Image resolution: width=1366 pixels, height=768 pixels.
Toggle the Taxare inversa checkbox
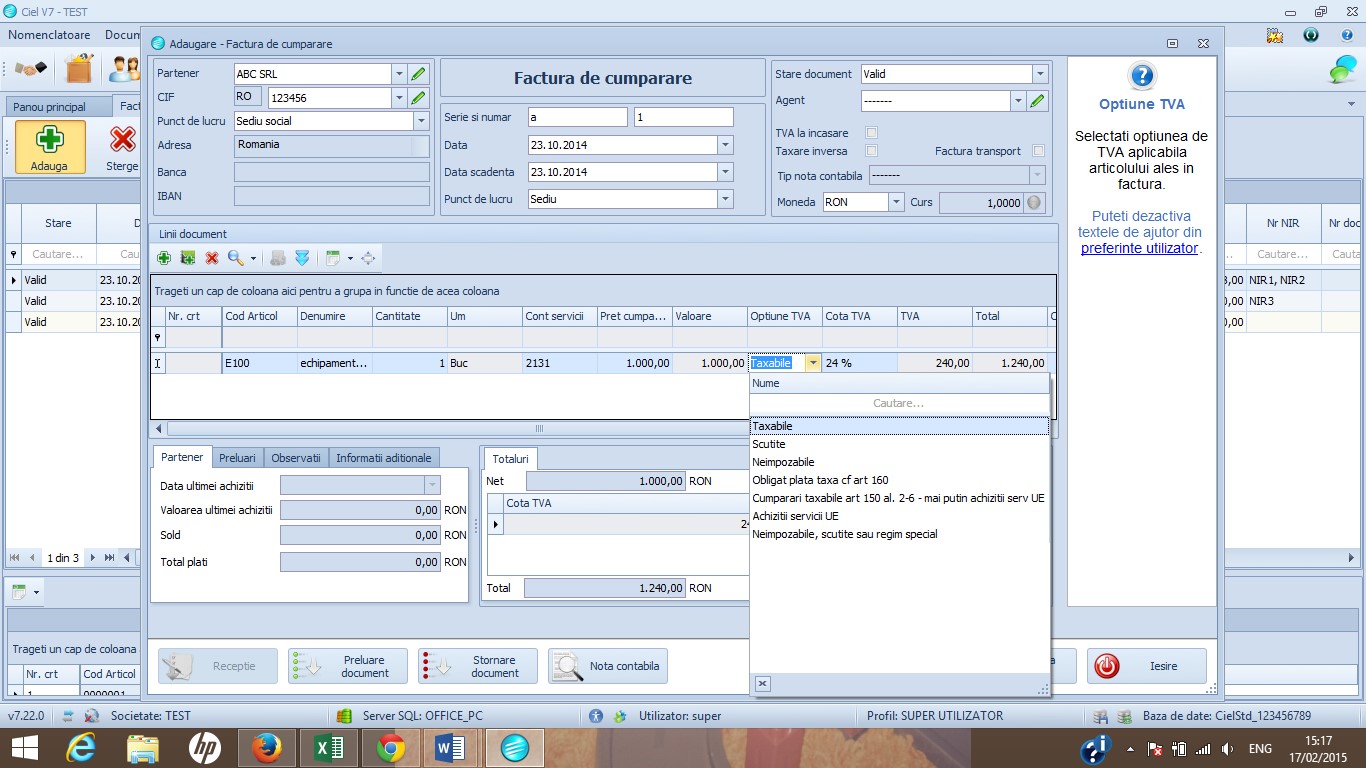pyautogui.click(x=871, y=151)
